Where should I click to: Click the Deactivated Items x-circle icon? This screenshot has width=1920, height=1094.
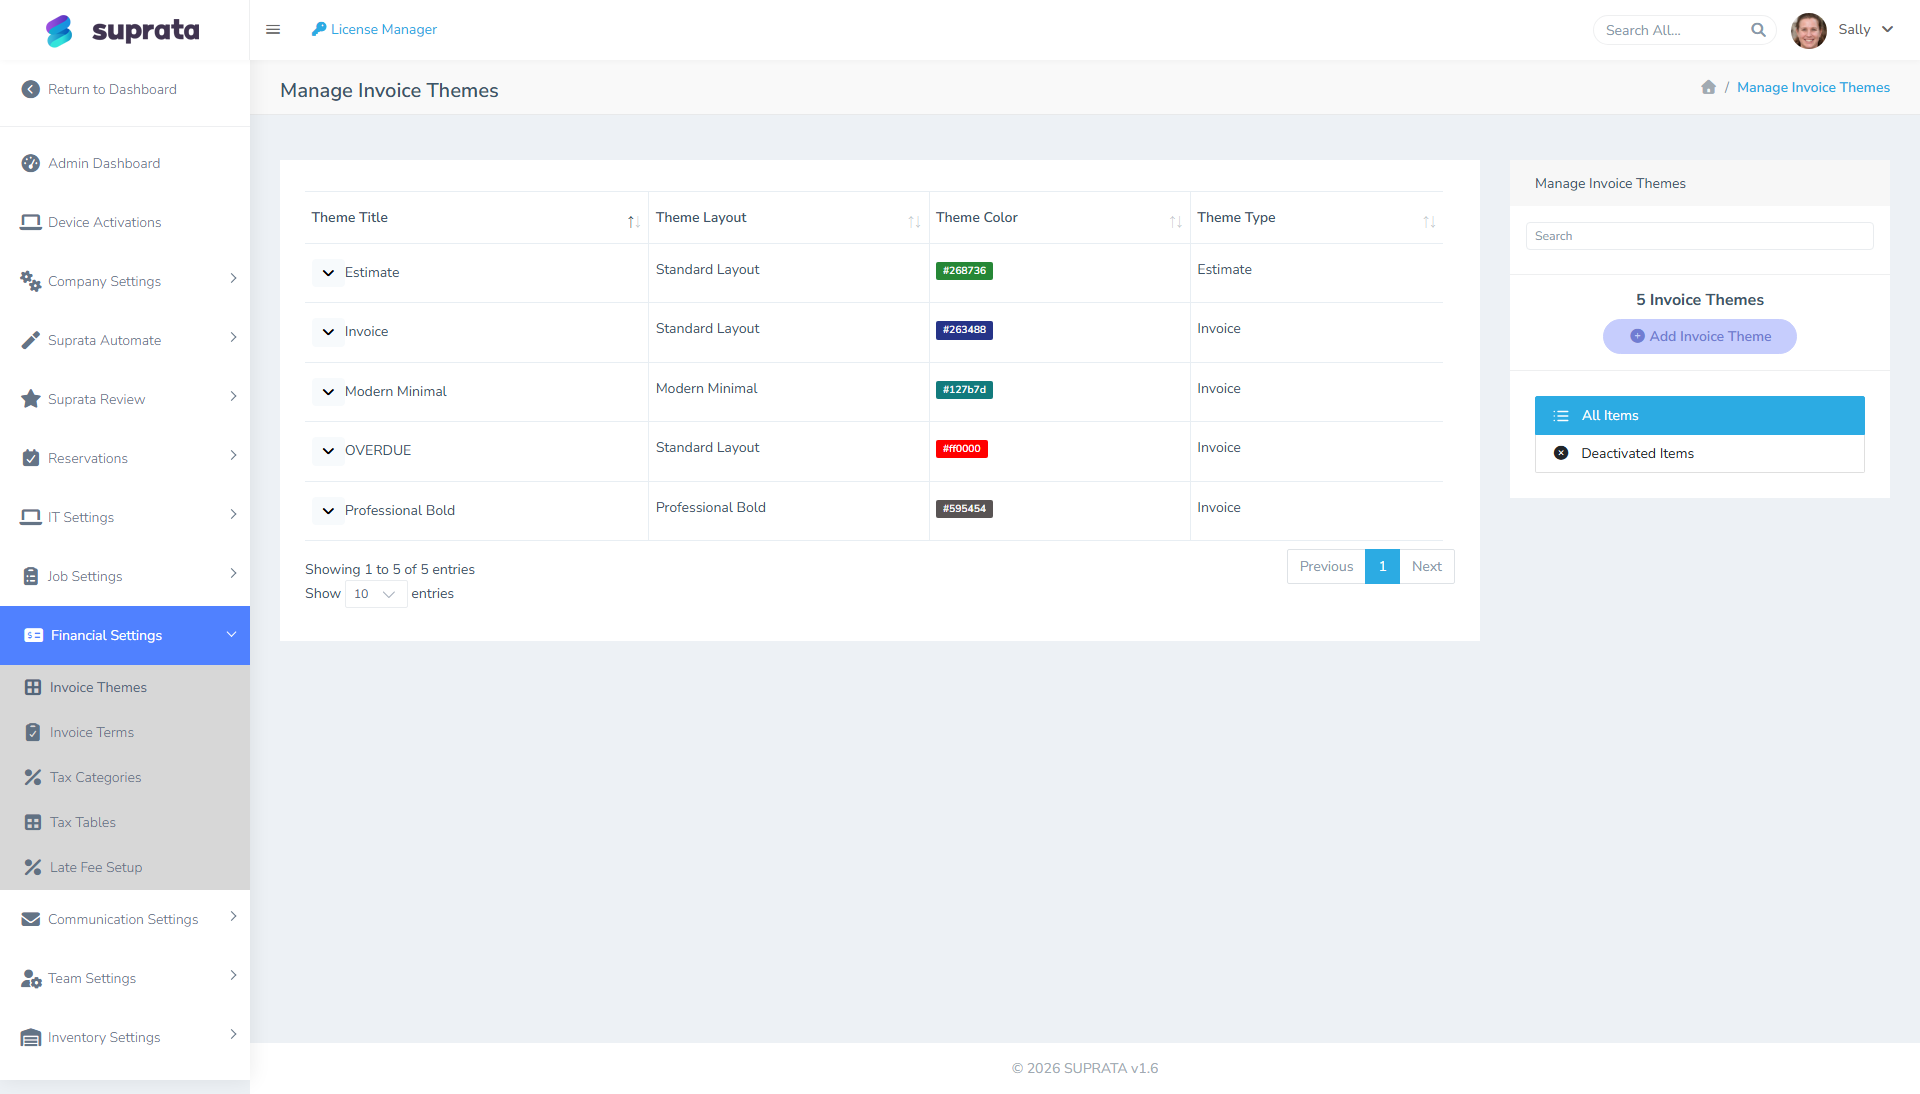coord(1561,453)
